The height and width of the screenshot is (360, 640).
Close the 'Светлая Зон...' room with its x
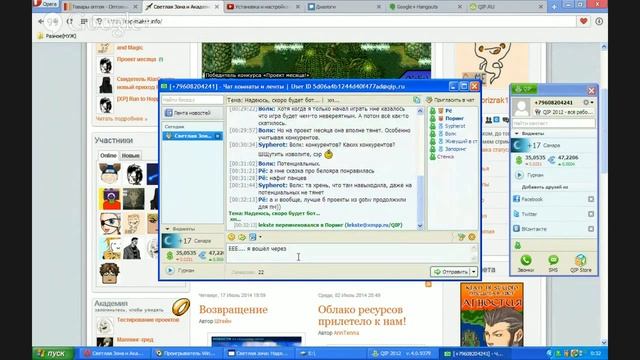click(x=218, y=136)
